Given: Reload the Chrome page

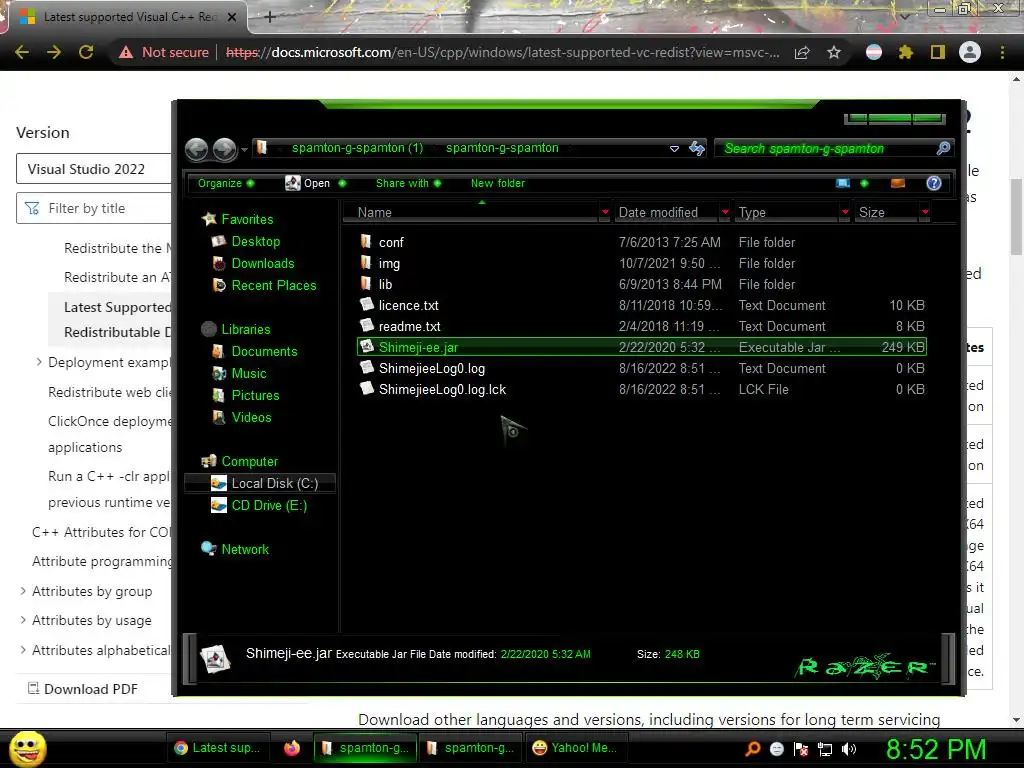Looking at the screenshot, I should pyautogui.click(x=86, y=52).
